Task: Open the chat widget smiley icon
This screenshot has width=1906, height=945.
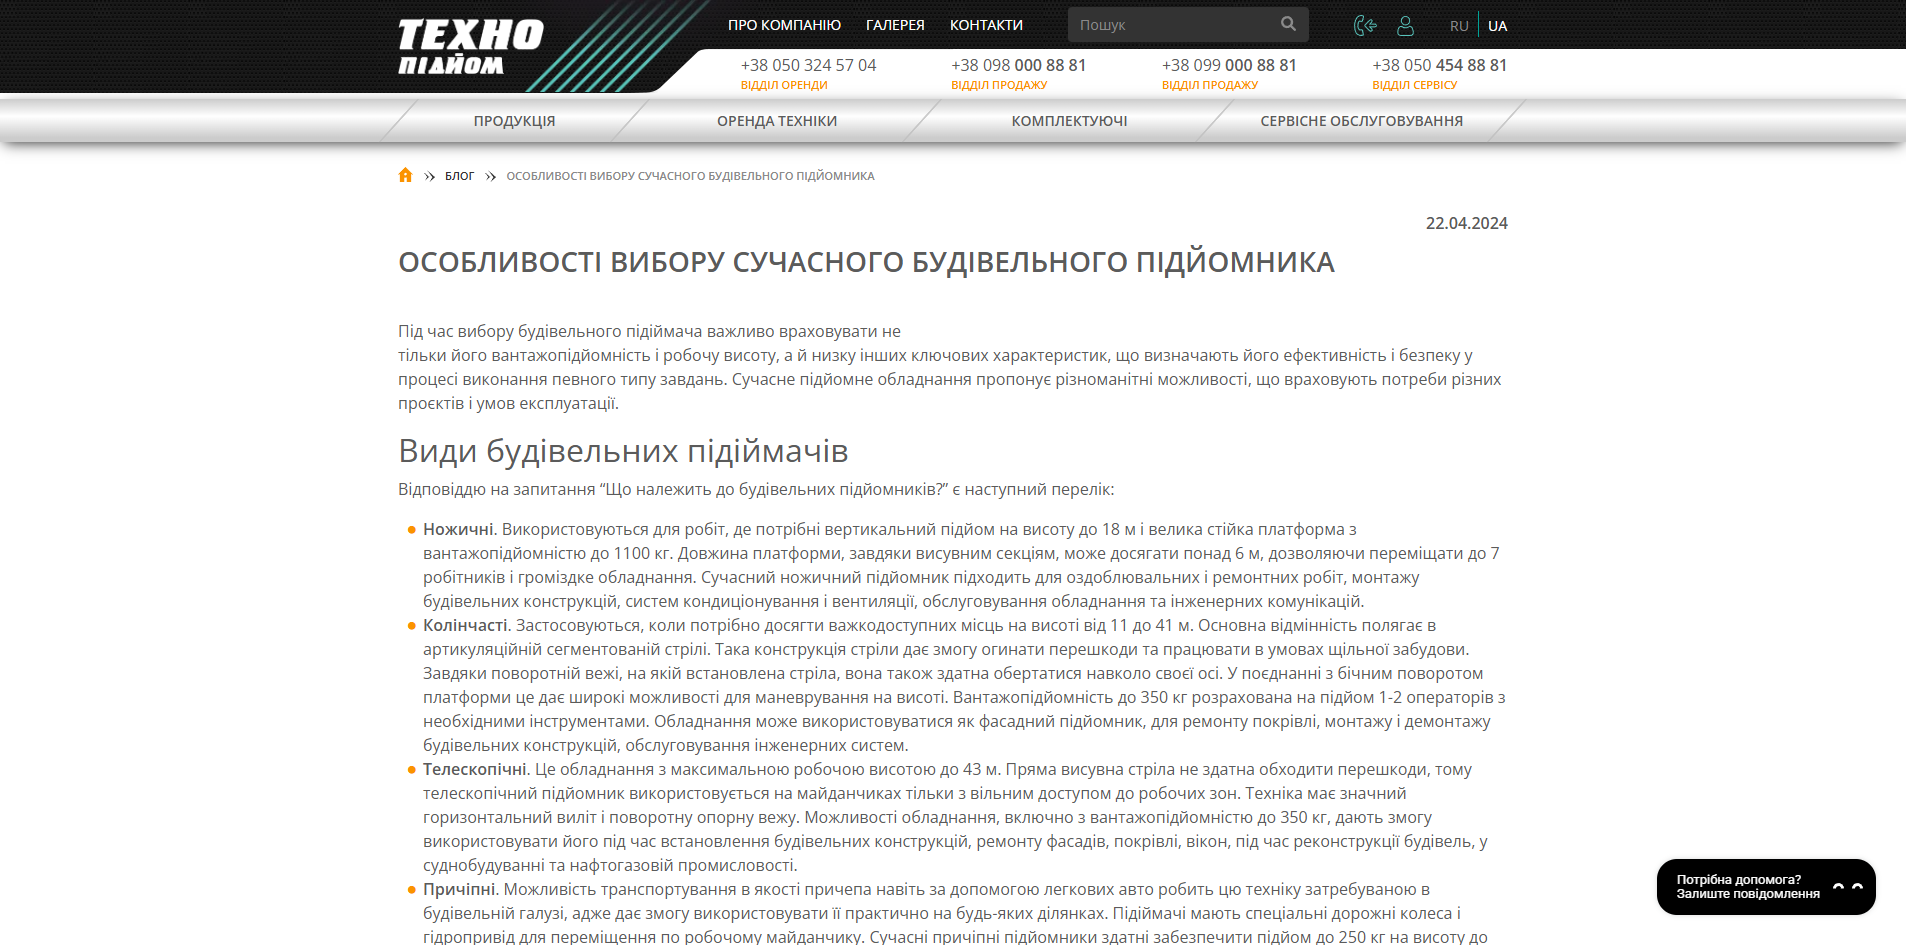Action: pos(1847,886)
